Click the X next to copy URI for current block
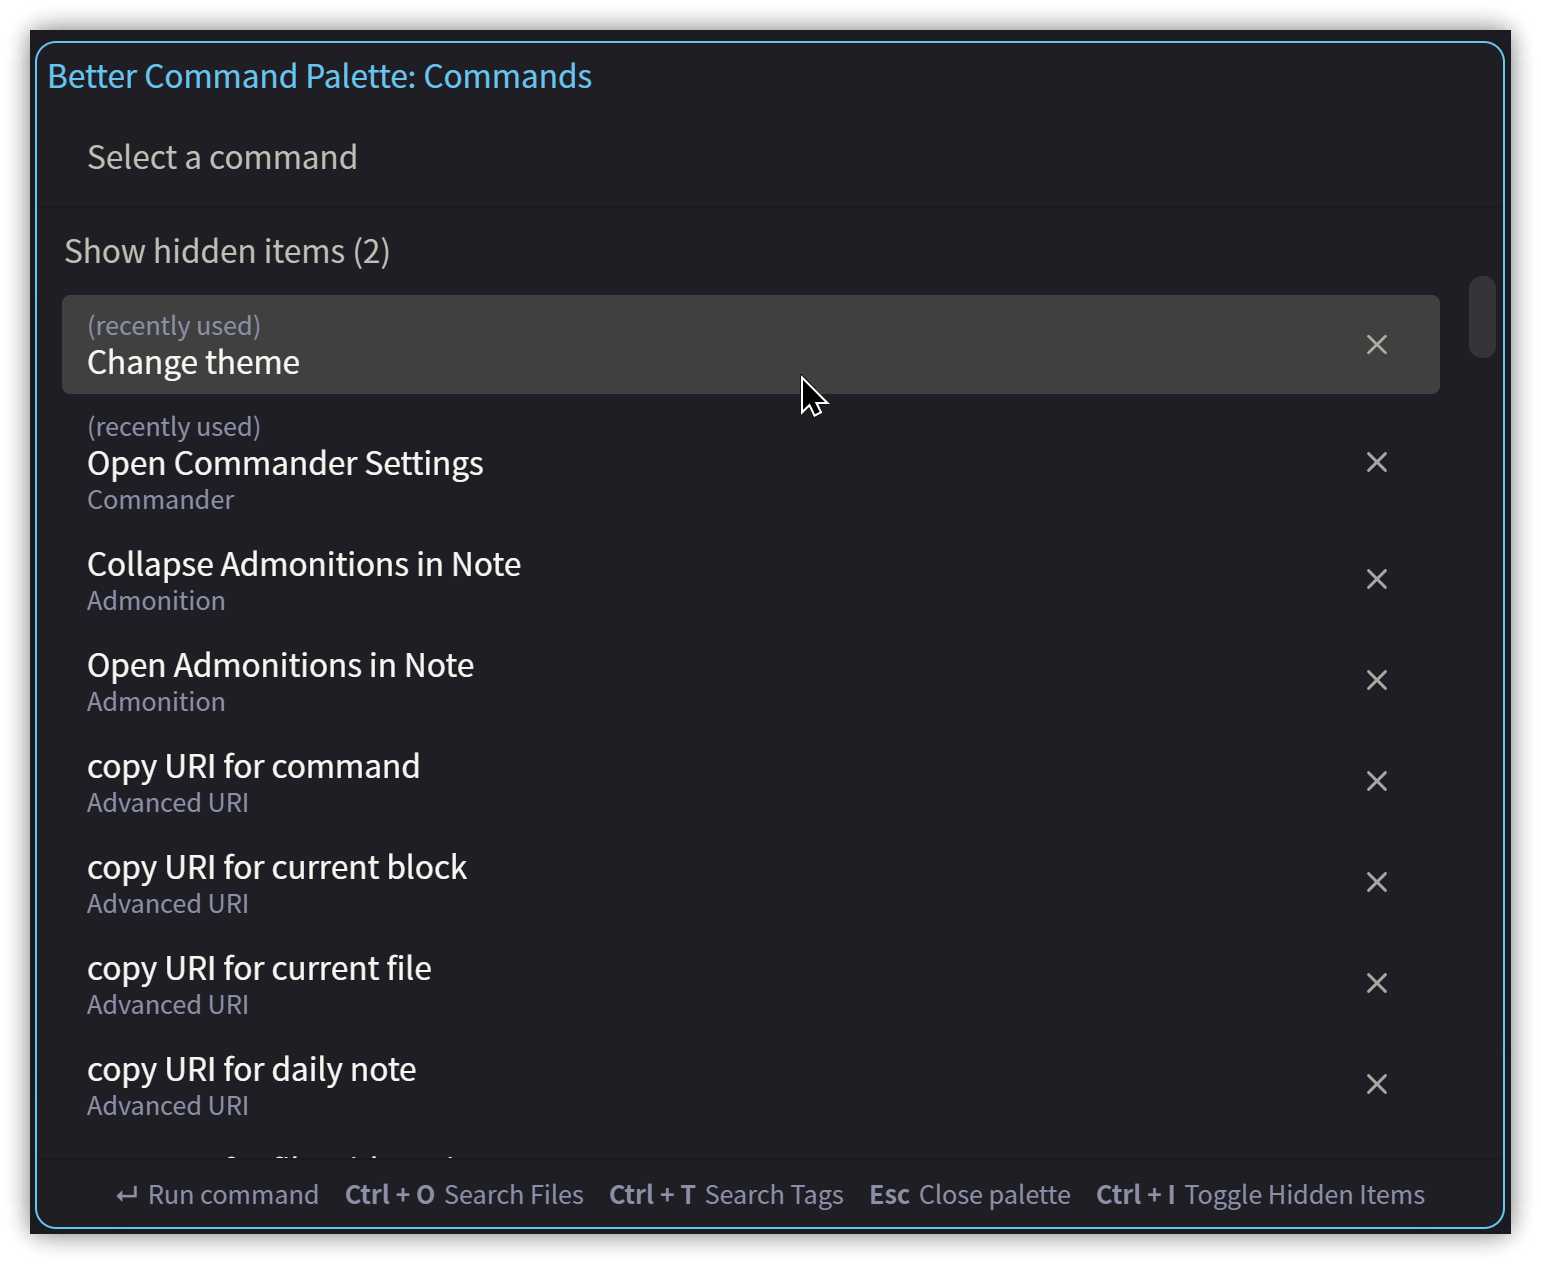Screen dimensions: 1541x1264 [1377, 882]
